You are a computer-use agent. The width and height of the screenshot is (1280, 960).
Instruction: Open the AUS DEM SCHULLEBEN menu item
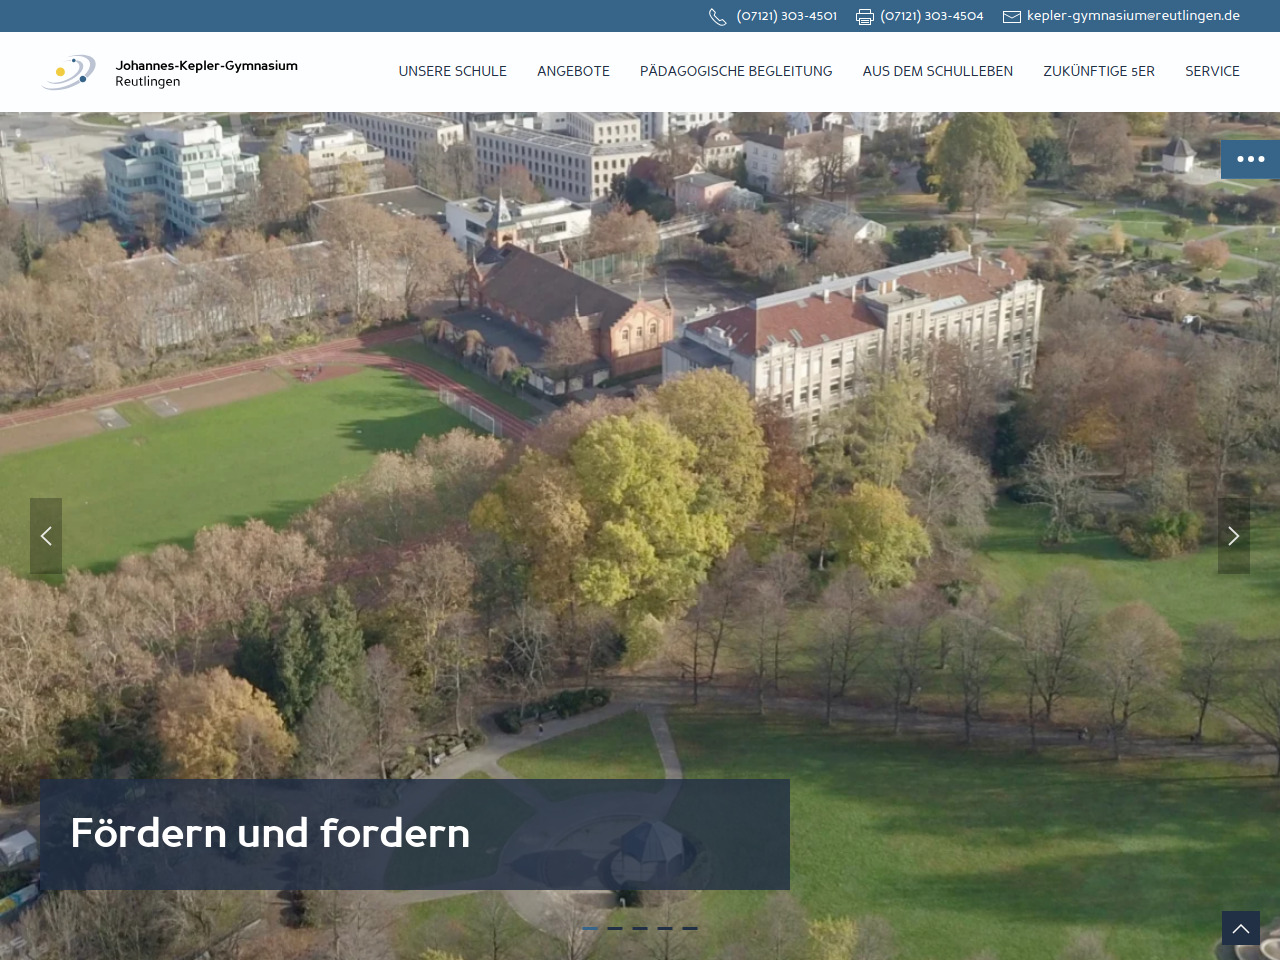937,72
